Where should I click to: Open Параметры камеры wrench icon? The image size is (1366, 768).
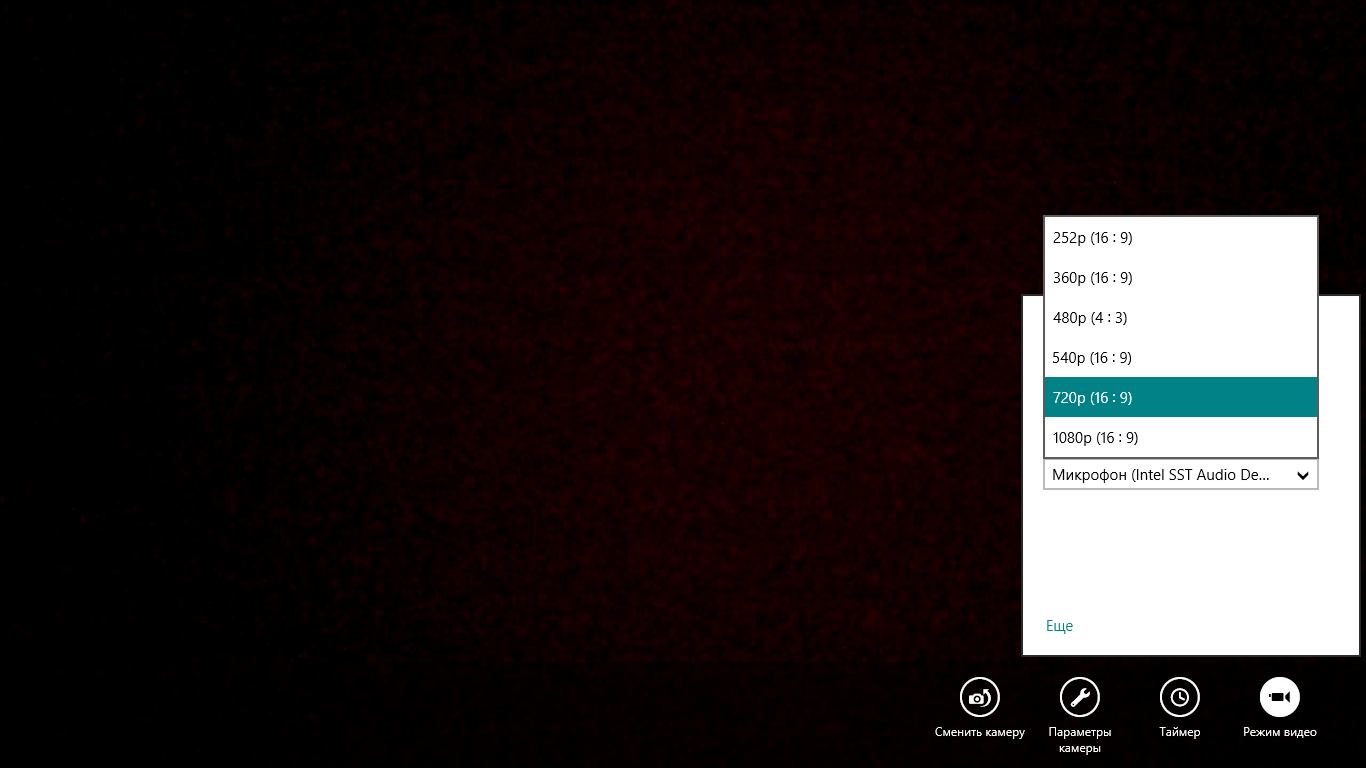coord(1080,697)
